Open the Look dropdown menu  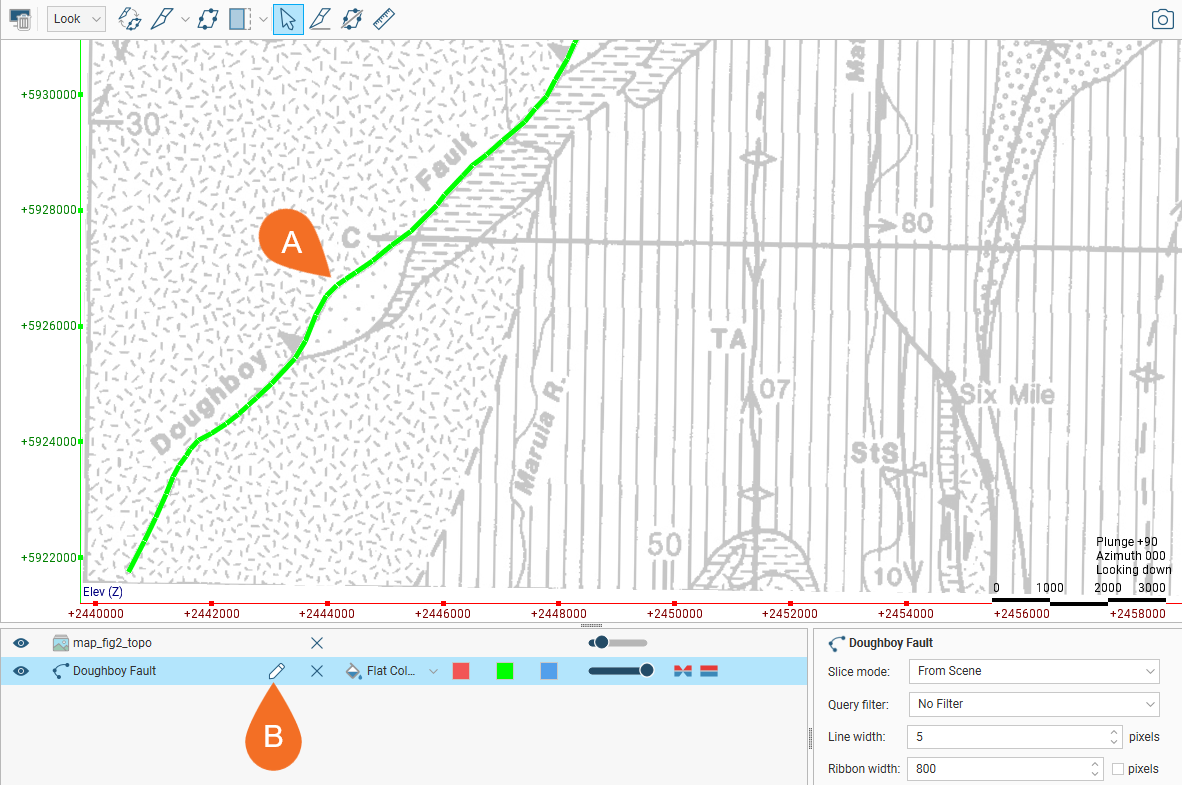point(76,19)
